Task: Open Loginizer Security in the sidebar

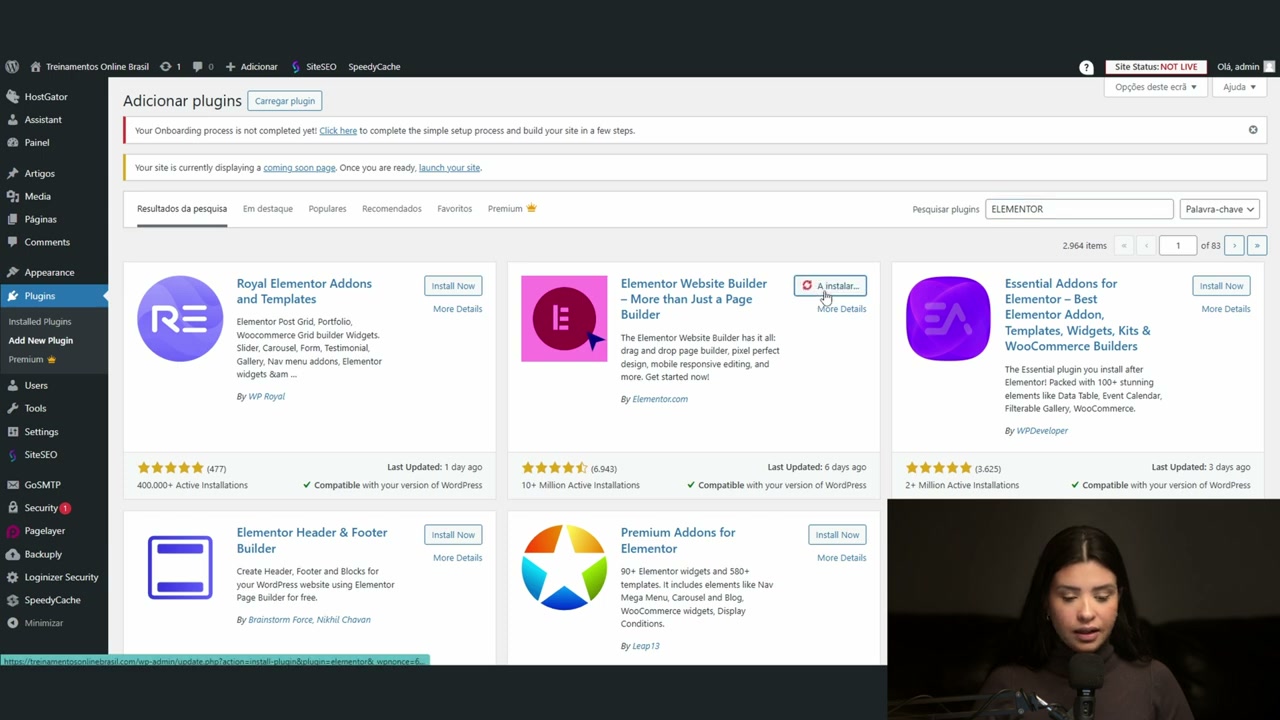Action: (61, 577)
